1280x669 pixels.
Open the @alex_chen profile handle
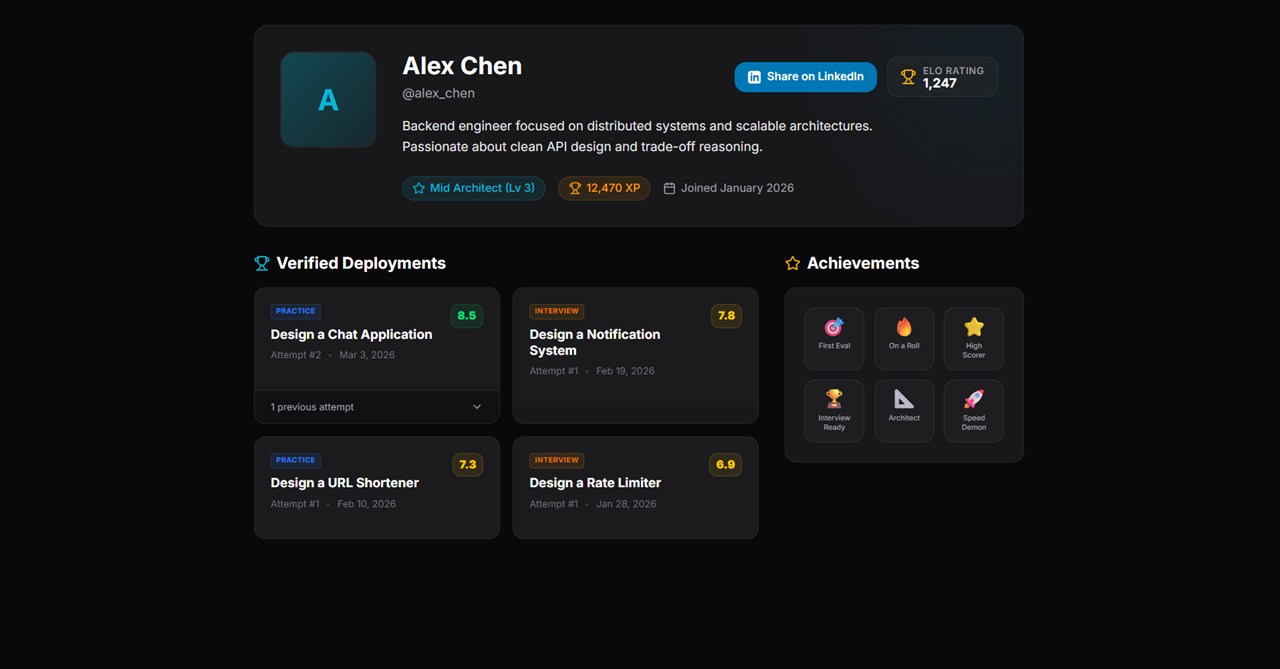(438, 93)
